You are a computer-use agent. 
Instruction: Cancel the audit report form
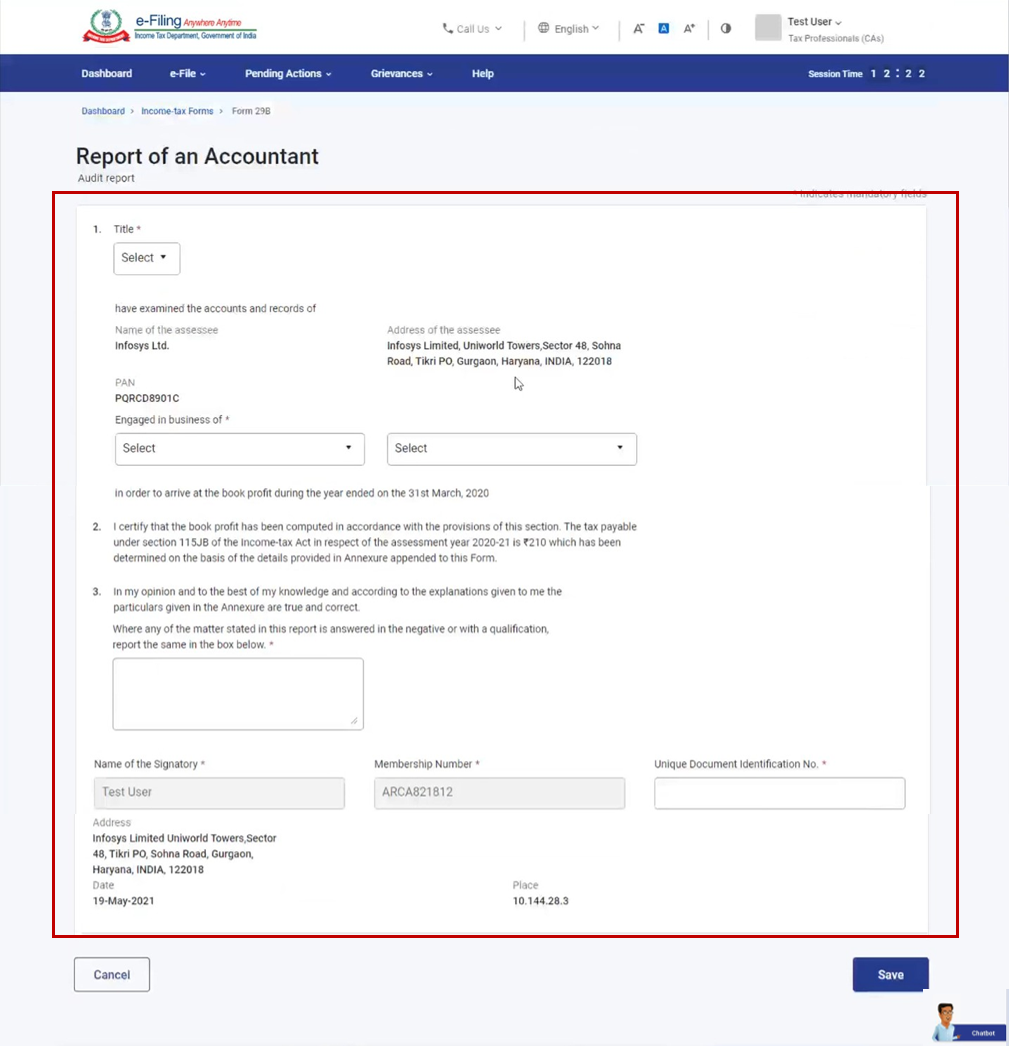(111, 974)
